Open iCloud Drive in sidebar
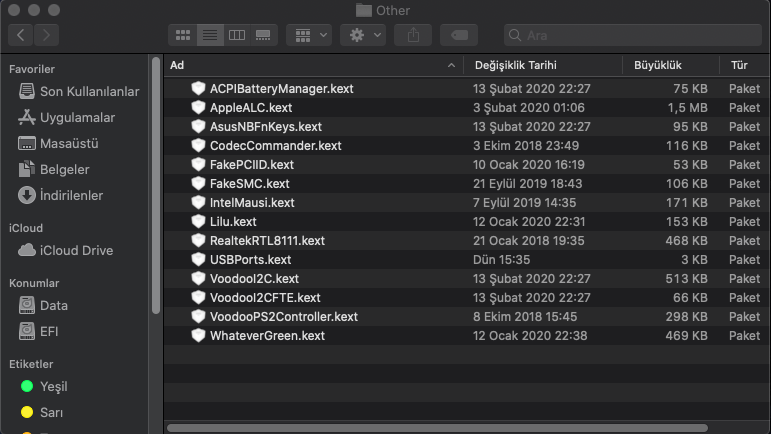This screenshot has height=434, width=771. (76, 250)
